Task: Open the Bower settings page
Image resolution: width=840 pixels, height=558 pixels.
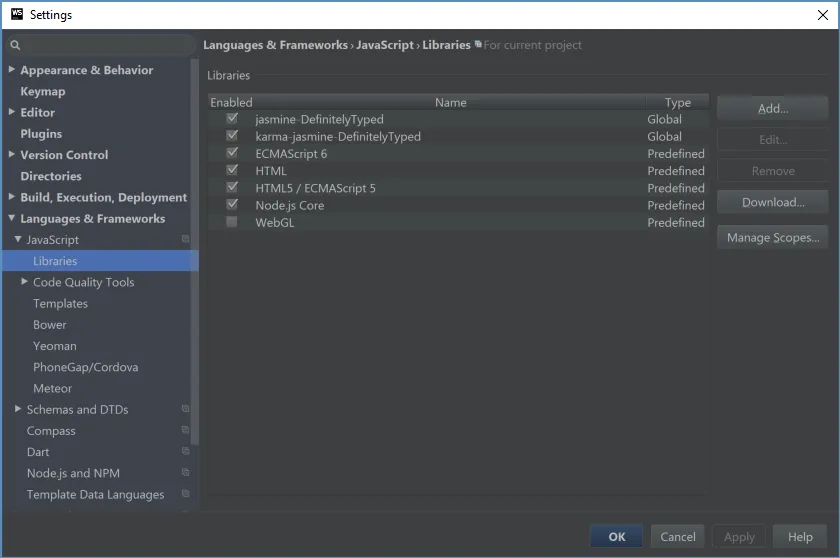Action: point(50,325)
